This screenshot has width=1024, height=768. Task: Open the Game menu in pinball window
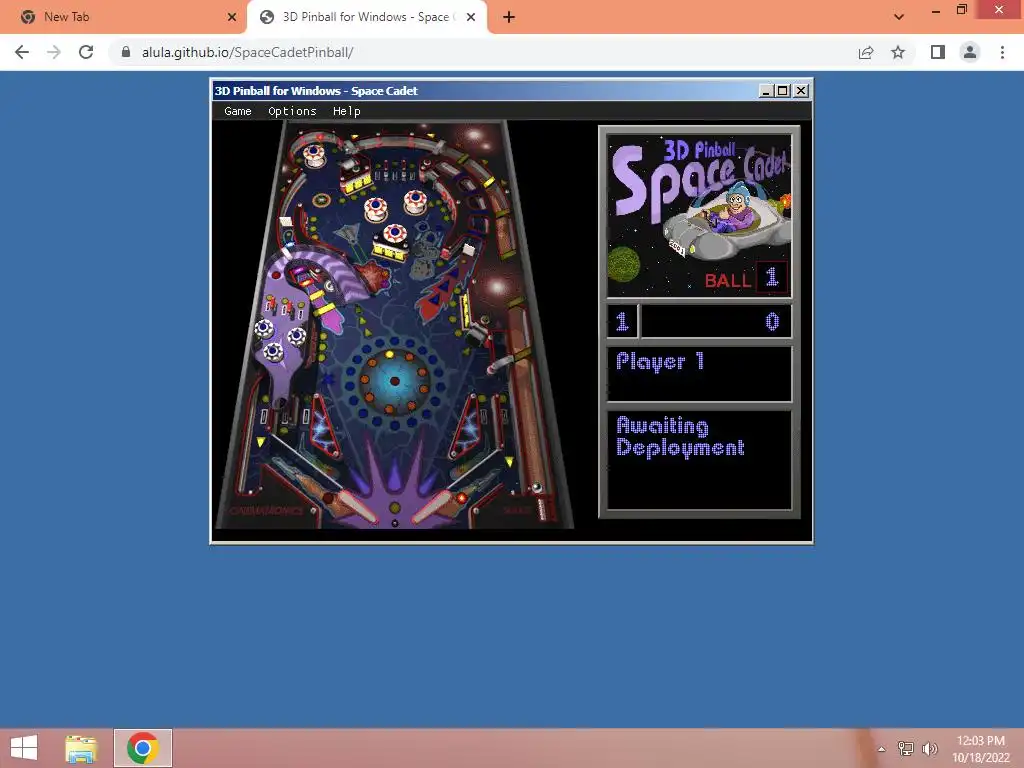tap(238, 111)
